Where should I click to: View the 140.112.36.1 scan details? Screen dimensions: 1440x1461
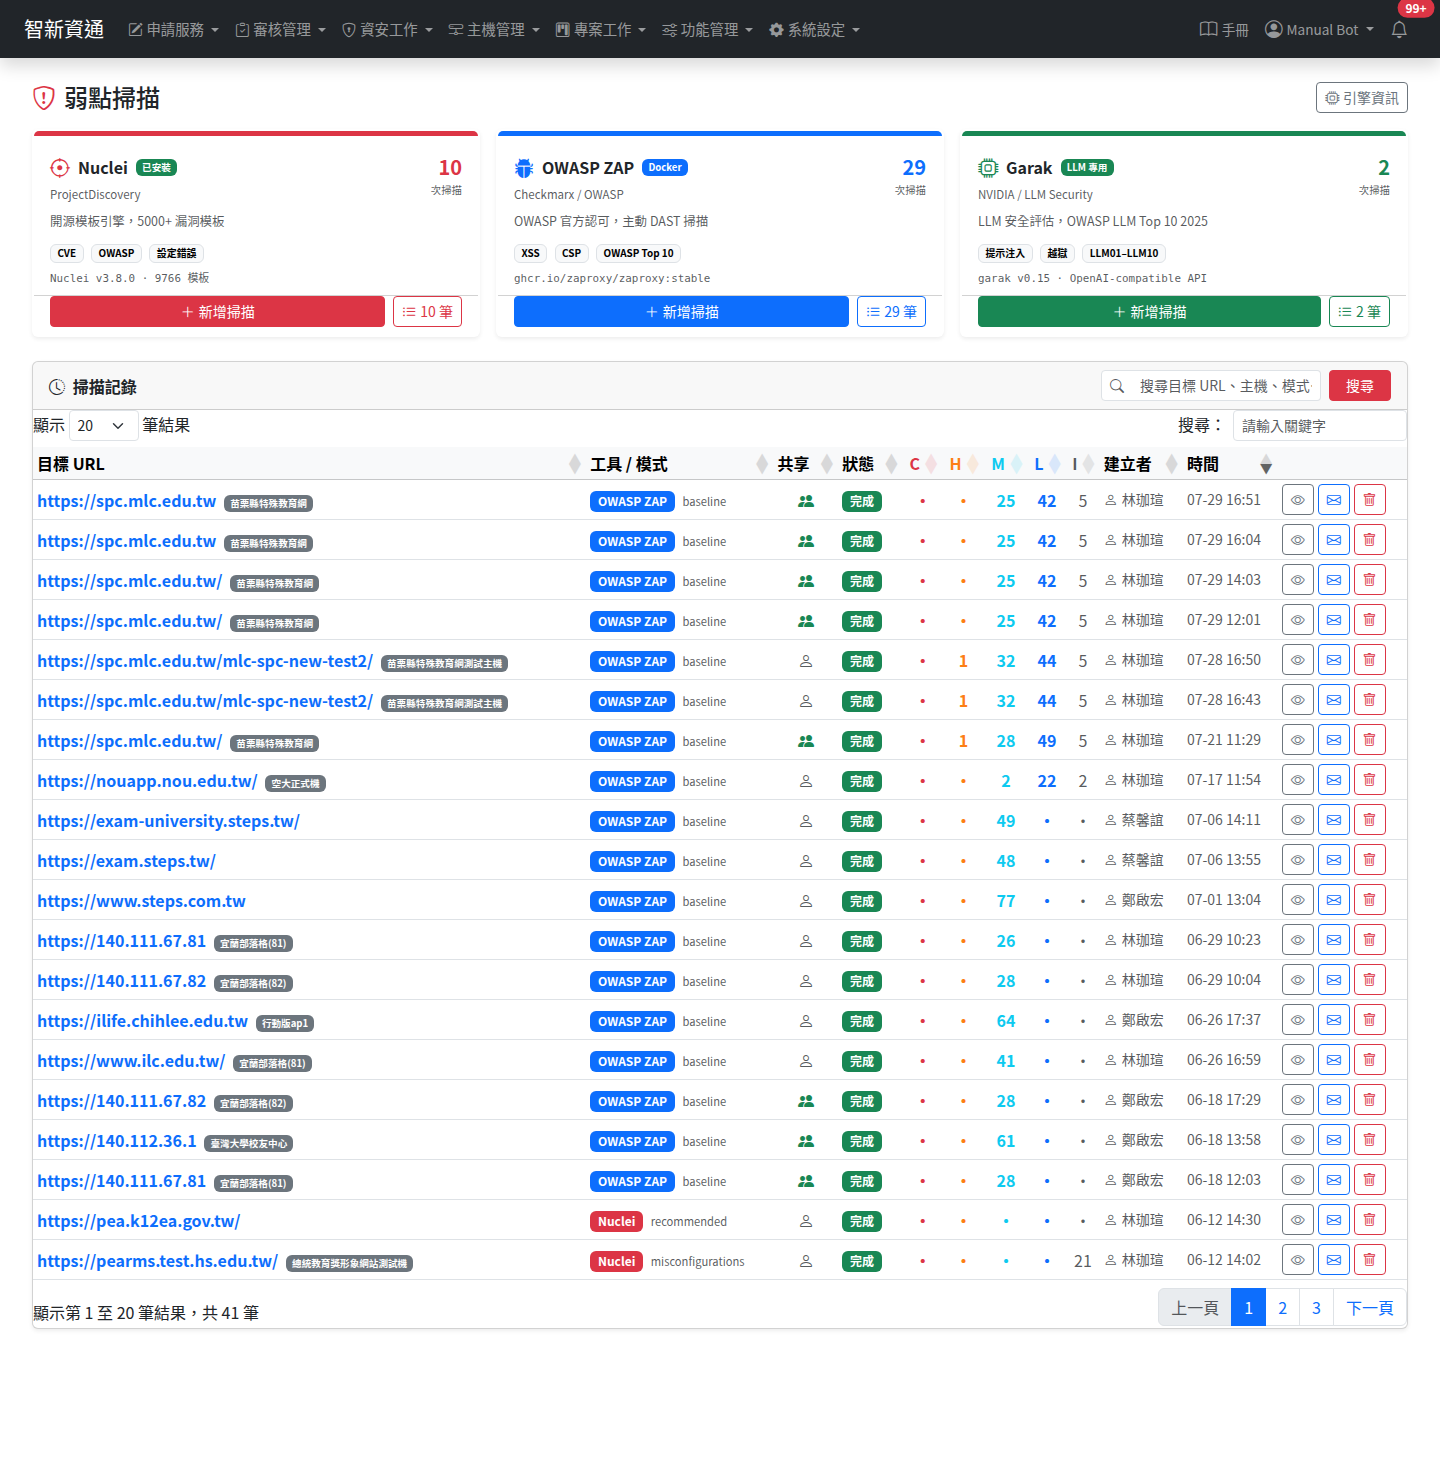1297,1140
